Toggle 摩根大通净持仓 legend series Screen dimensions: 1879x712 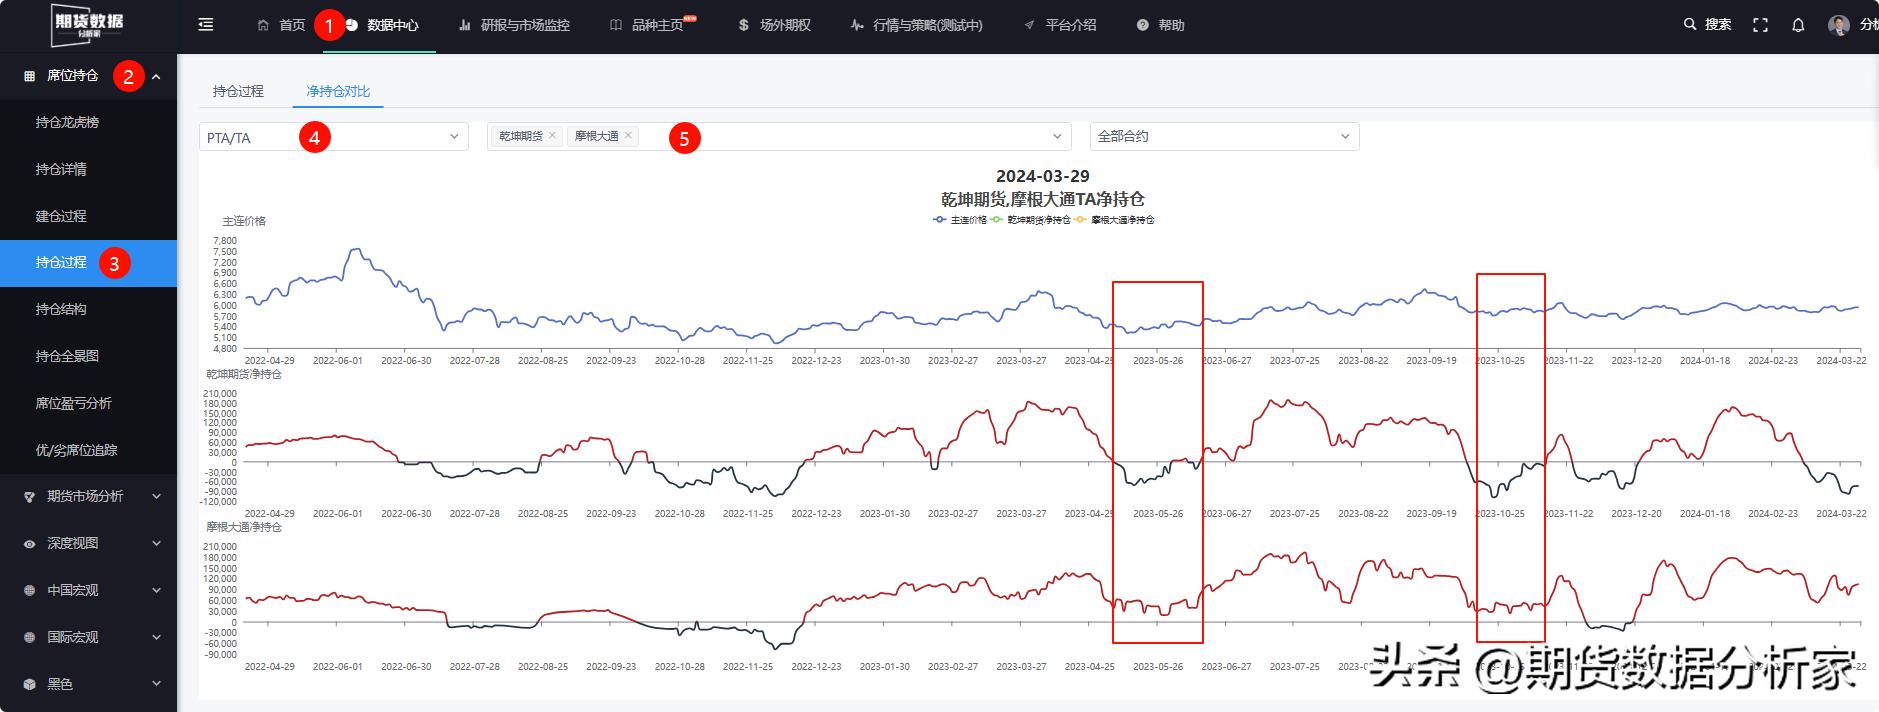1114,220
